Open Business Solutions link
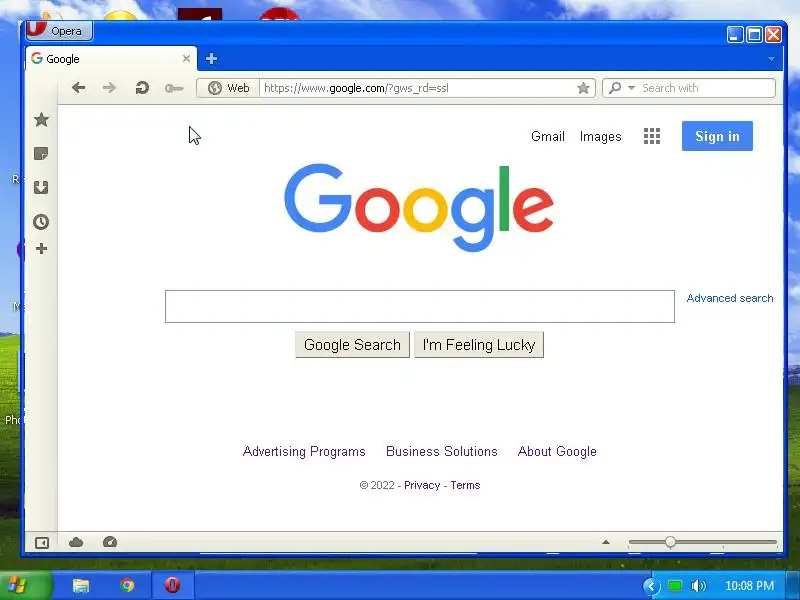 click(x=441, y=452)
